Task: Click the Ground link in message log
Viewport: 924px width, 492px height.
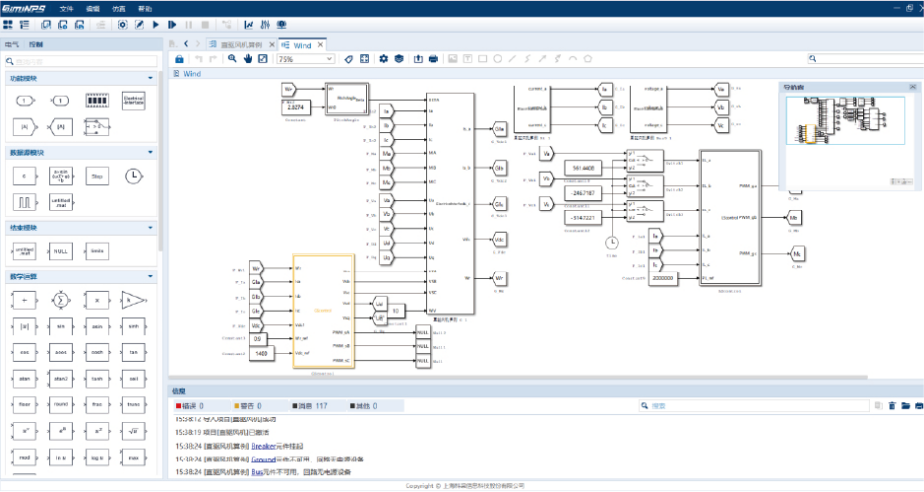Action: click(x=263, y=459)
